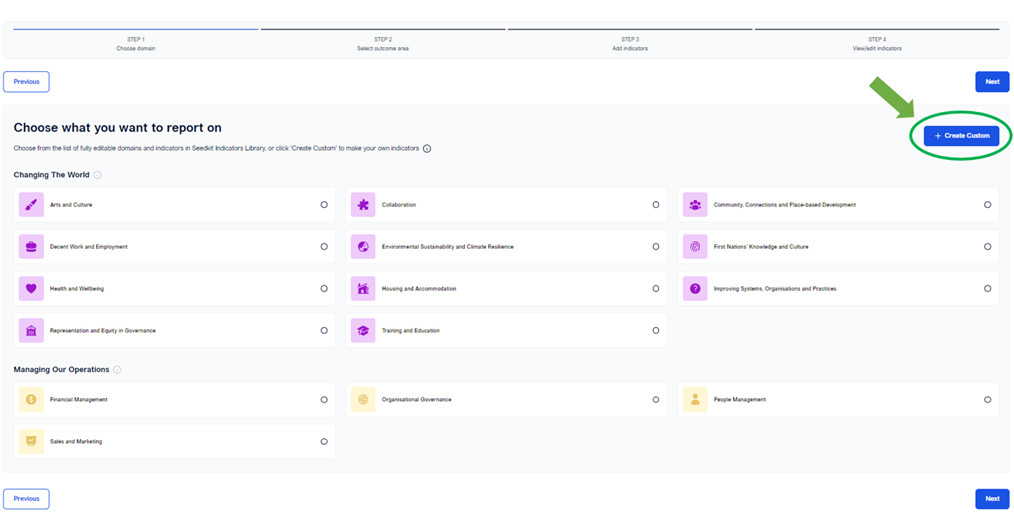Click the bottom Previous button
1014x522 pixels.
27,499
